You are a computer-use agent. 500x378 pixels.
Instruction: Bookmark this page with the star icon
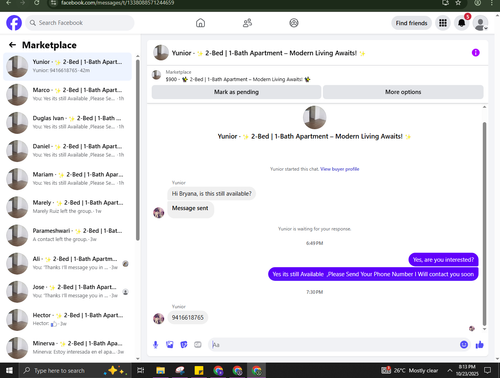[458, 3]
